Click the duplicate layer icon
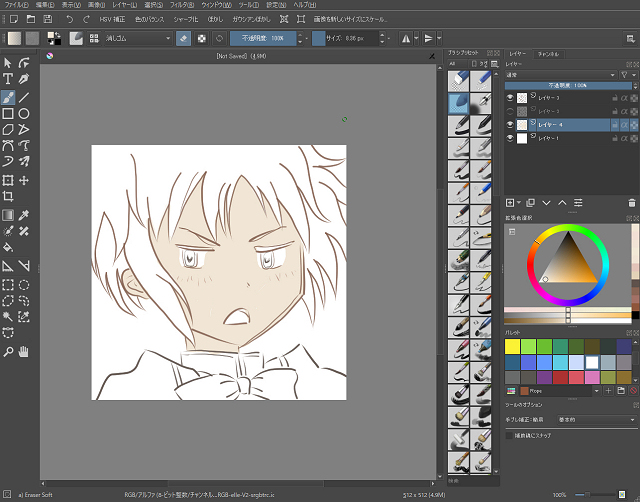Viewport: 640px width, 502px height. [x=530, y=203]
